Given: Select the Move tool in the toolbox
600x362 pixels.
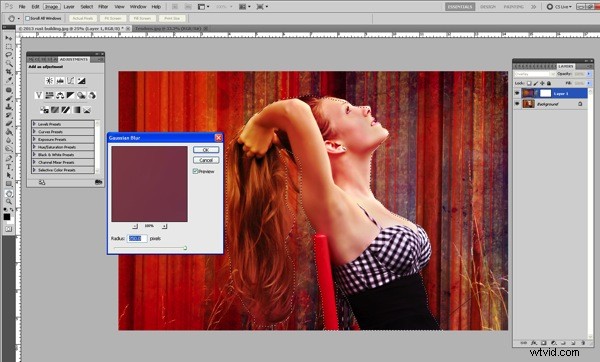Looking at the screenshot, I should pyautogui.click(x=8, y=38).
